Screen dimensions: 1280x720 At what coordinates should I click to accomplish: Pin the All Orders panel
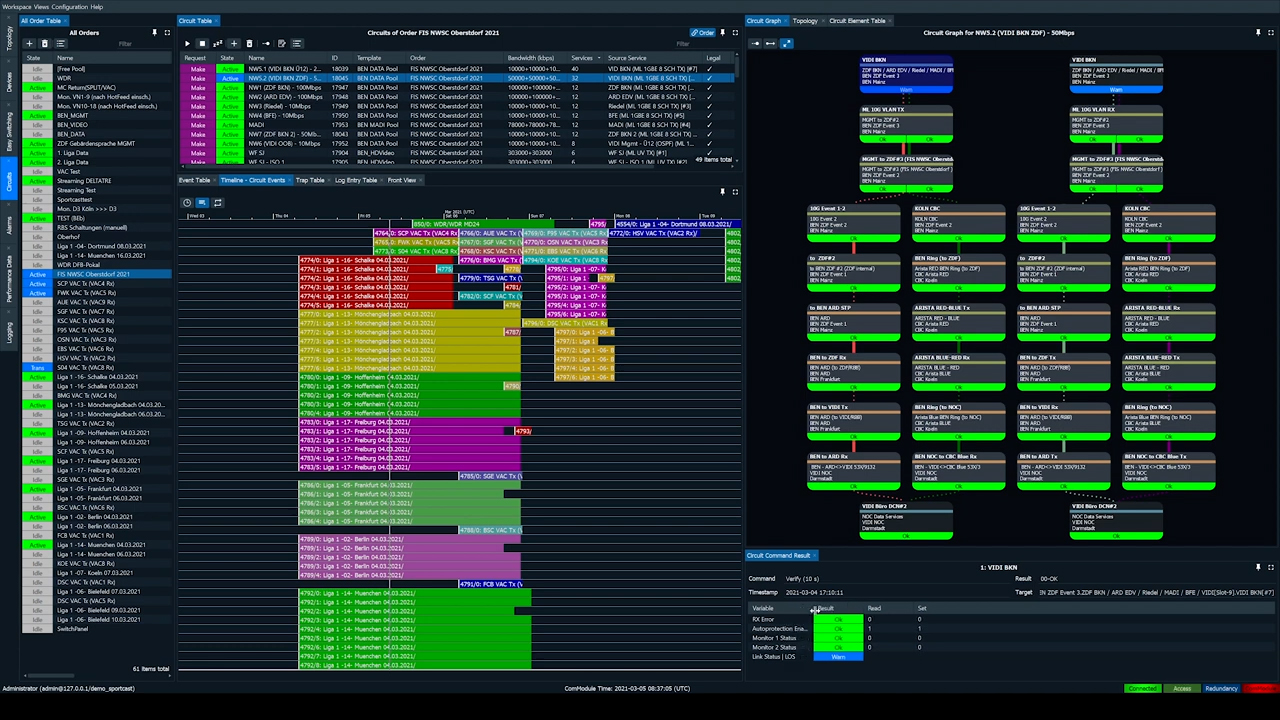(x=154, y=33)
